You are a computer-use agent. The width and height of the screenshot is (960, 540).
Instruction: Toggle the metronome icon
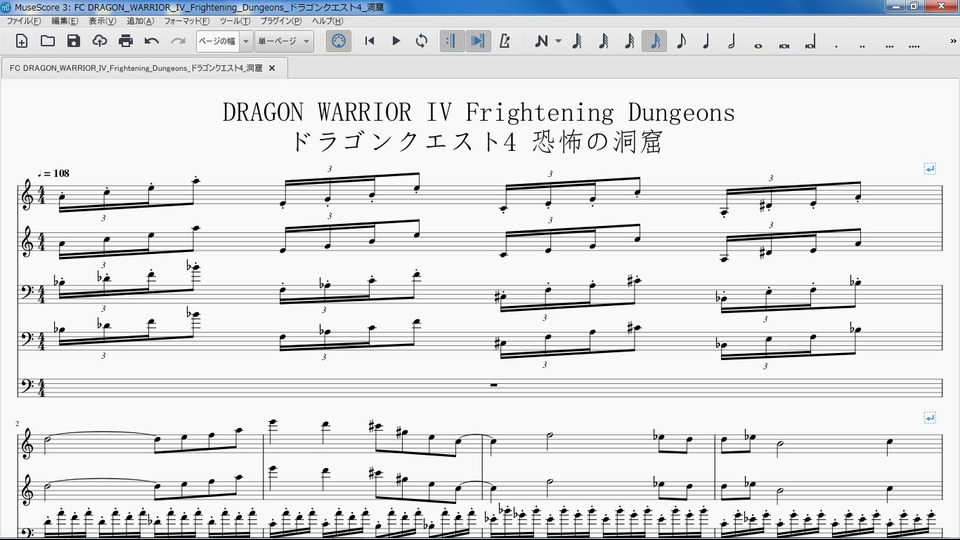tap(504, 41)
